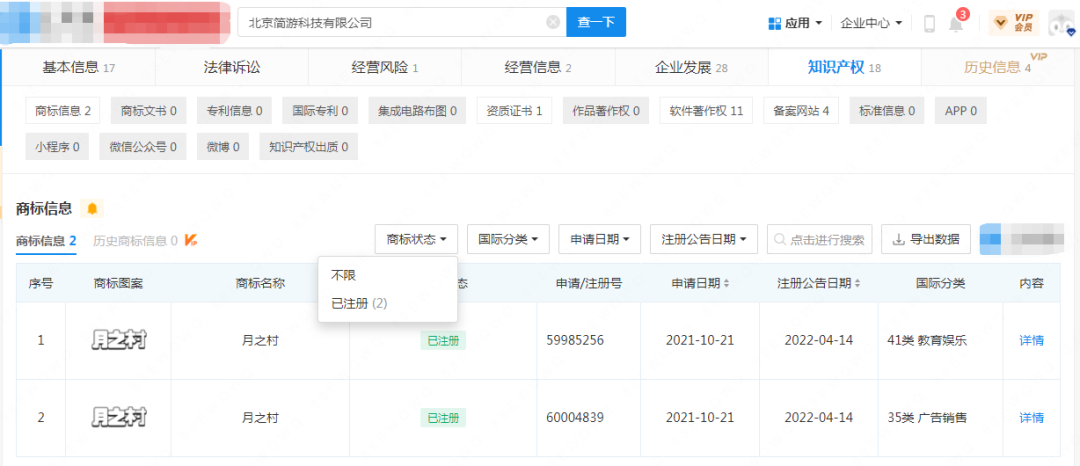
Task: Open the 应用 dropdown in header
Action: pyautogui.click(x=795, y=23)
